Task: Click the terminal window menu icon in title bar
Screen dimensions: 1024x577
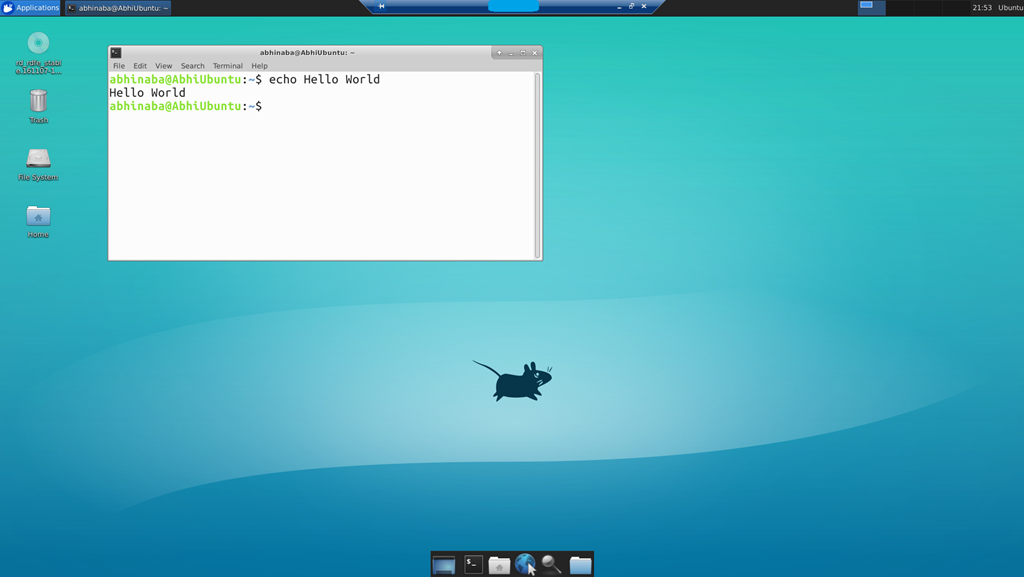Action: coord(116,53)
